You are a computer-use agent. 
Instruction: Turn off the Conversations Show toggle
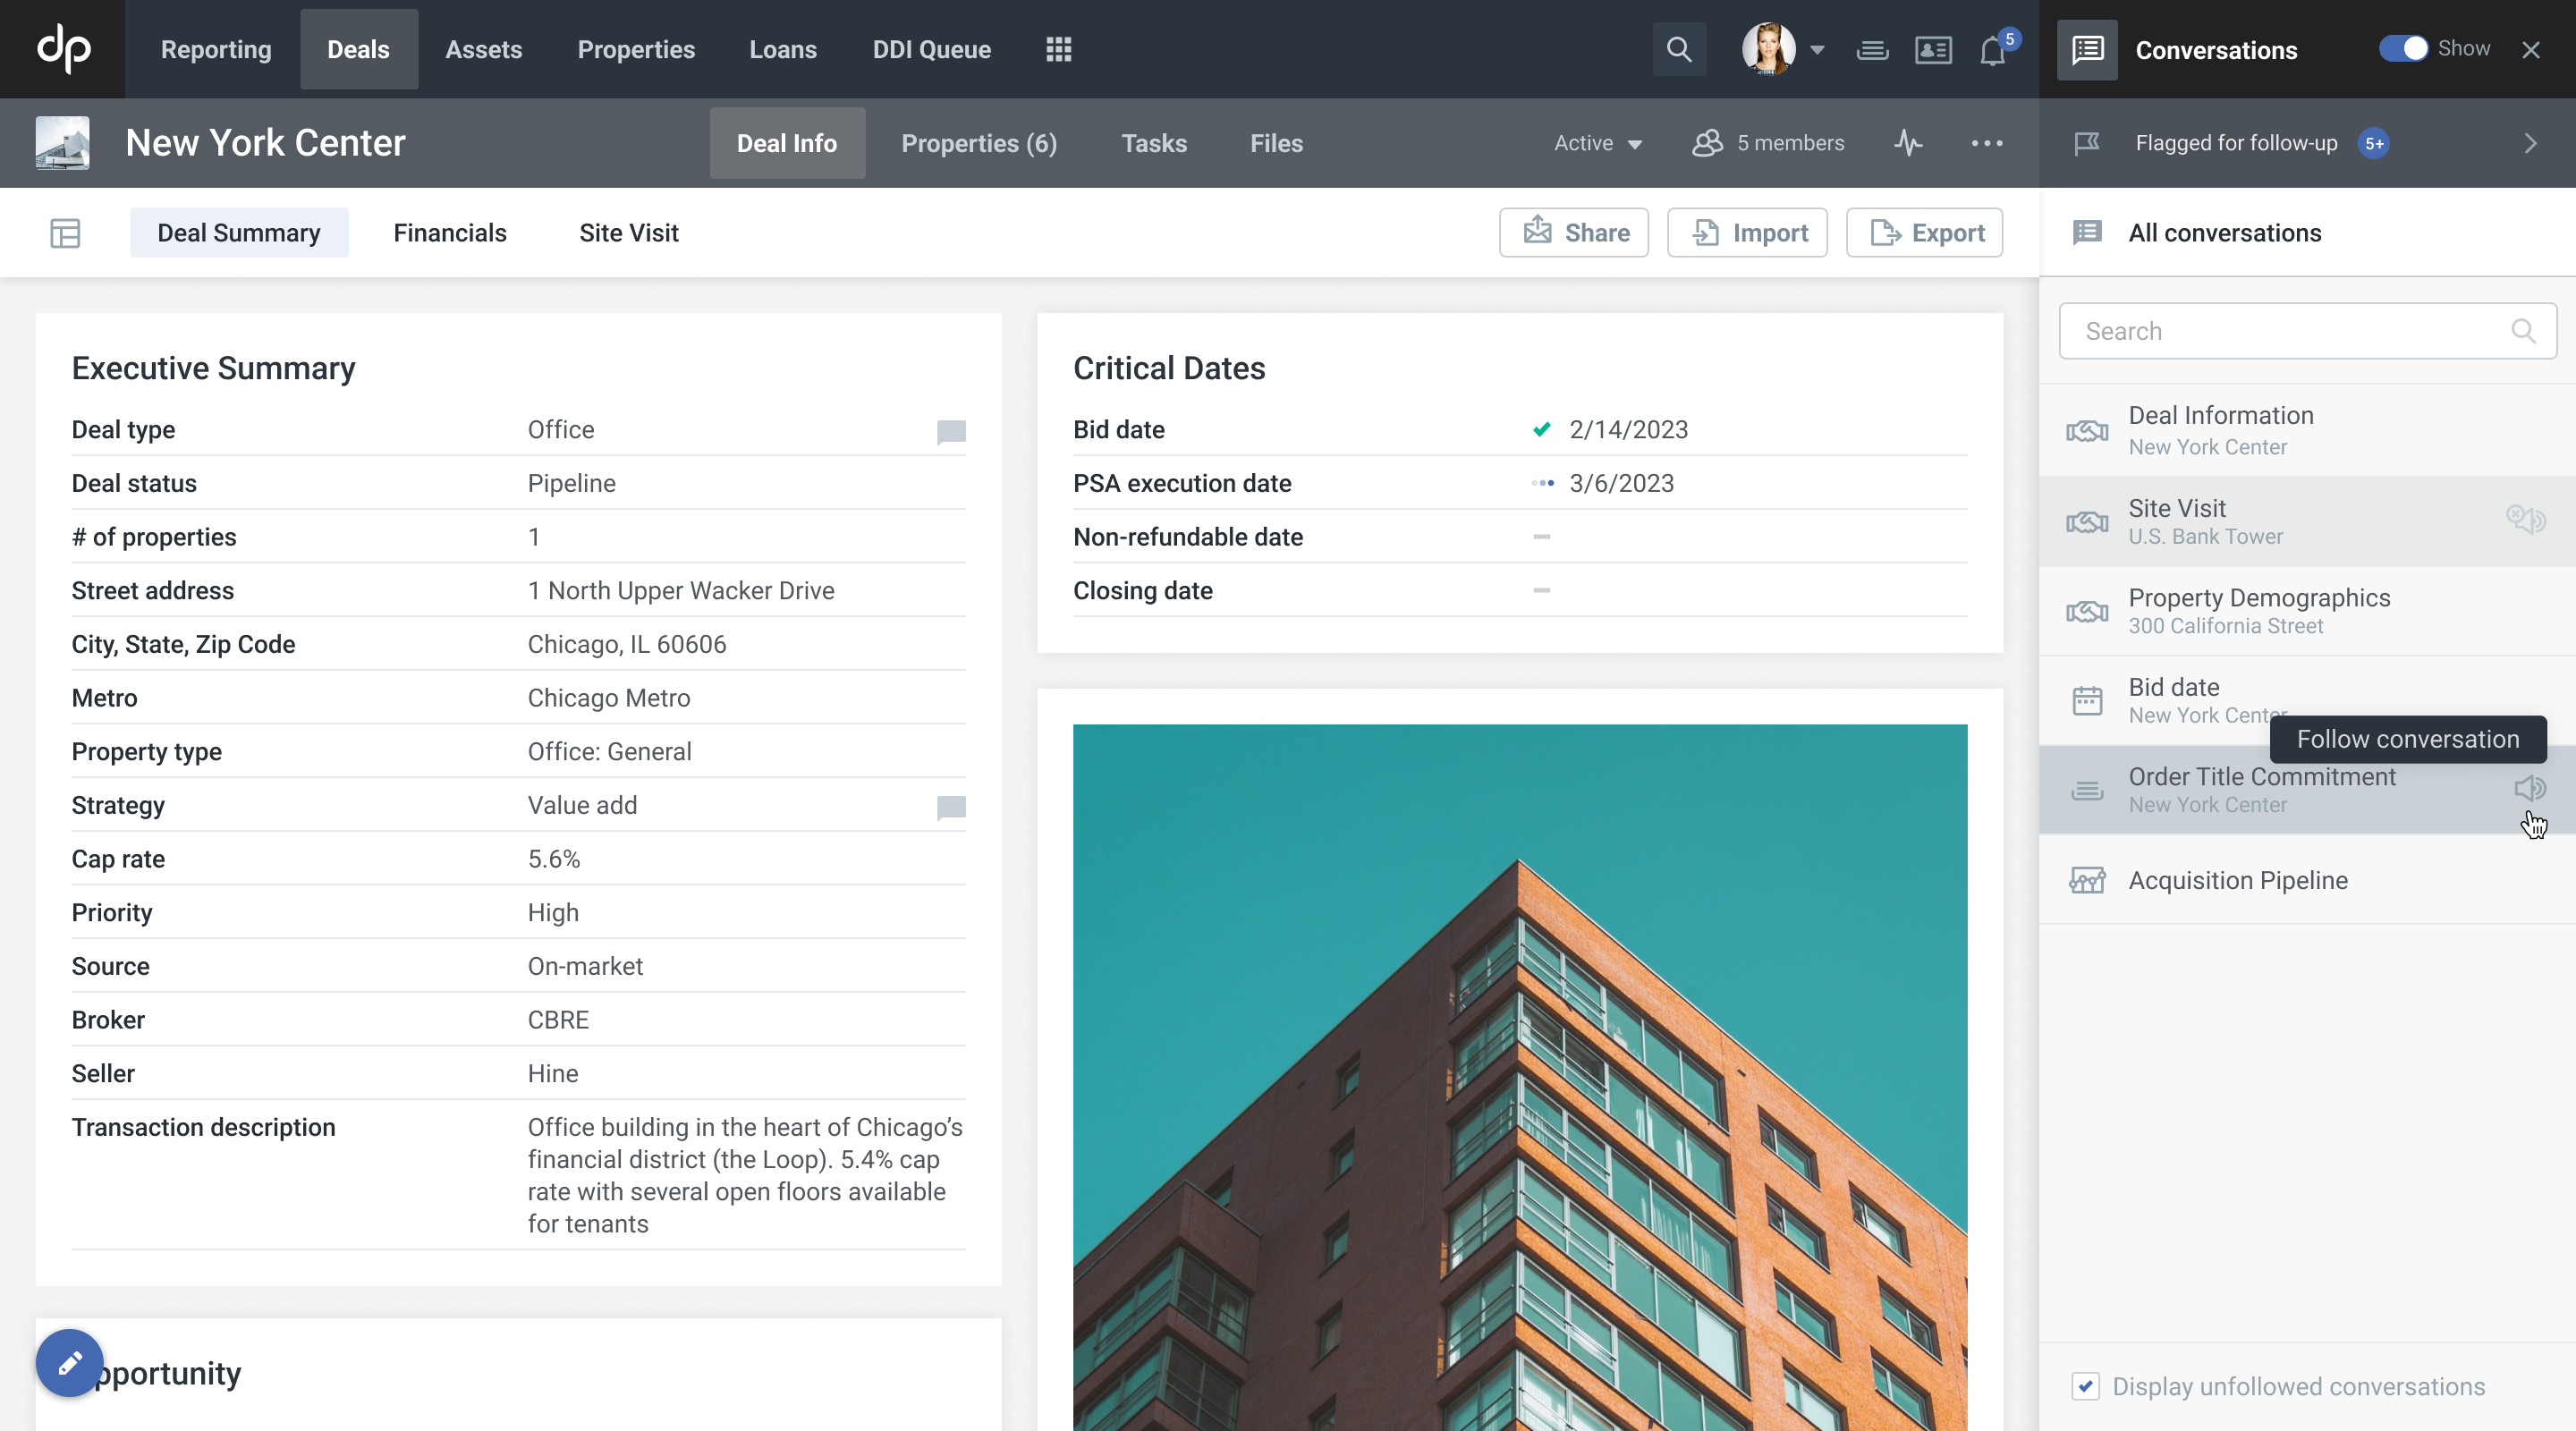click(x=2402, y=49)
